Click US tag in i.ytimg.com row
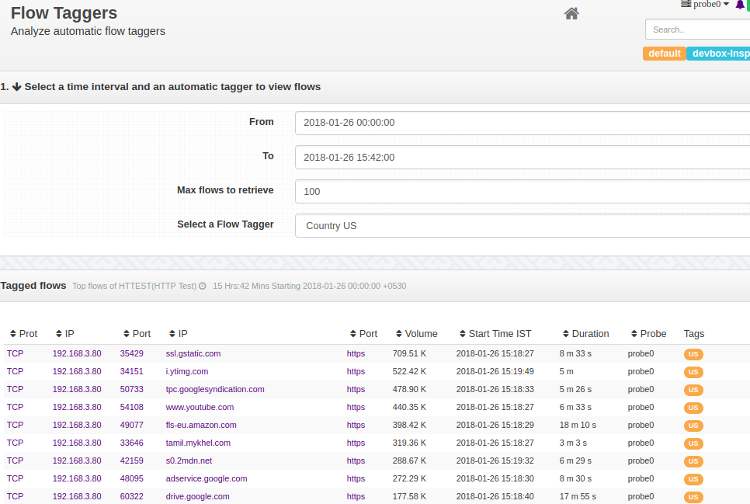Viewport: 750px width, 504px height. point(693,372)
